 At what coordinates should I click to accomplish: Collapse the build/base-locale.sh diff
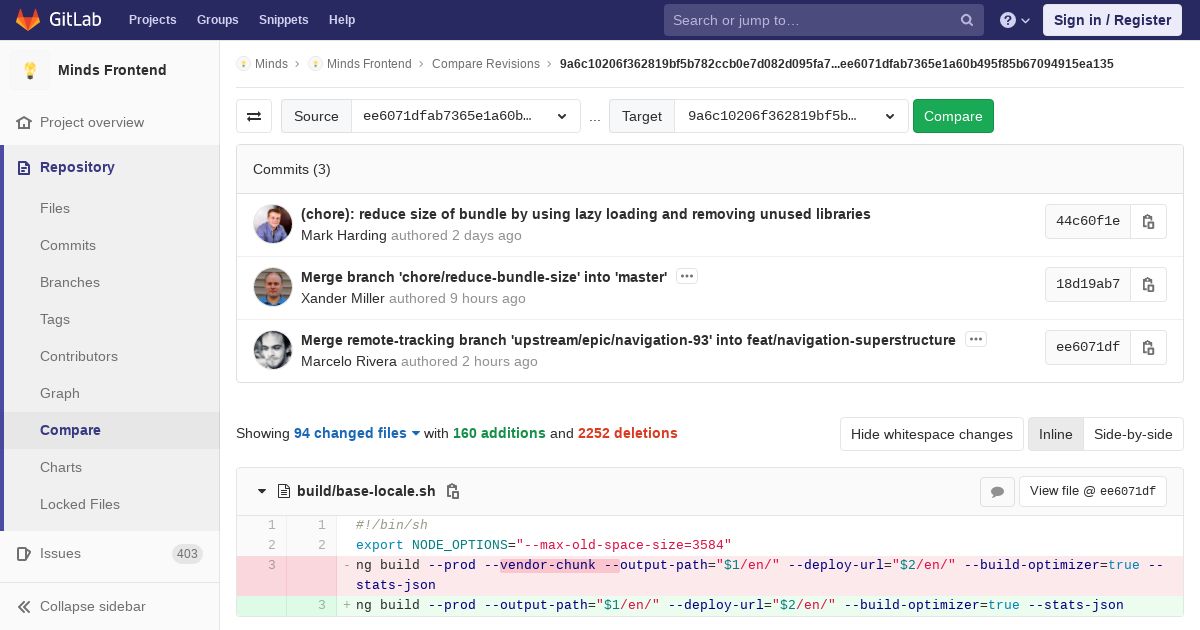262,491
